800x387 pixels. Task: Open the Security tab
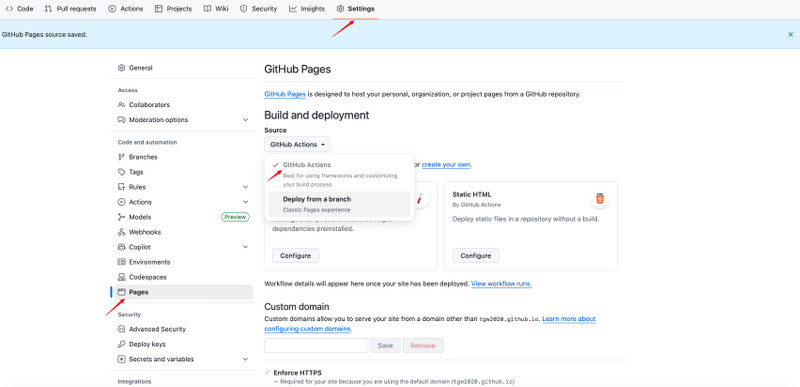pyautogui.click(x=258, y=9)
